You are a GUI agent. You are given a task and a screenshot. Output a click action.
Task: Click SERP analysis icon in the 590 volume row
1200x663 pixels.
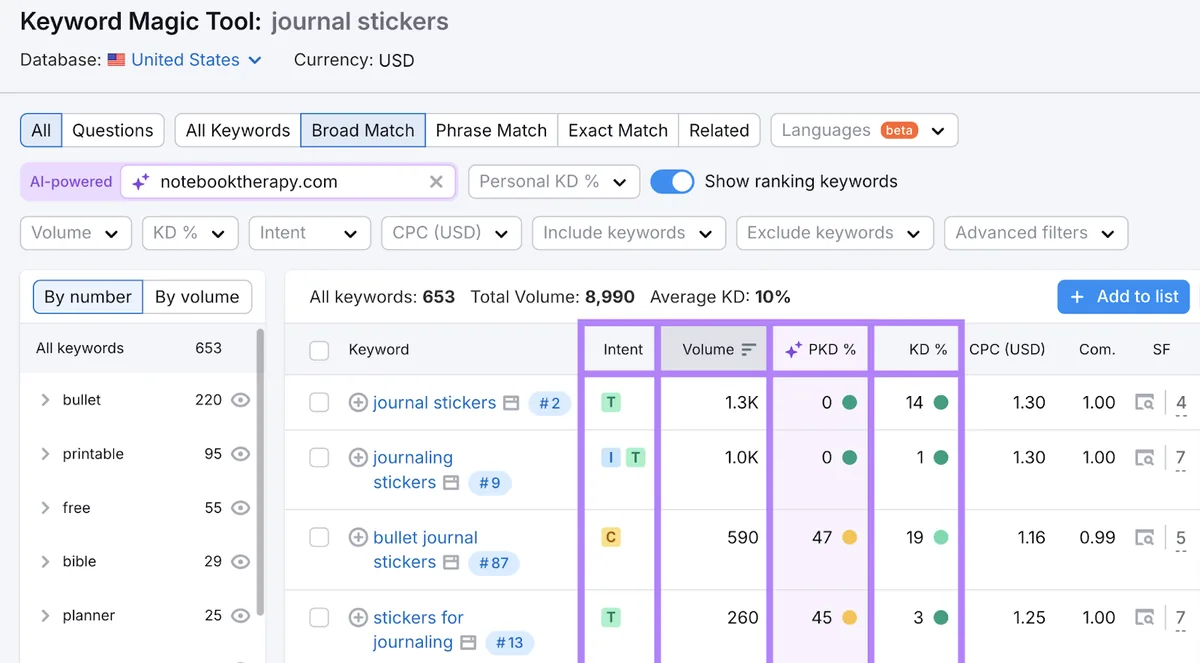click(x=1144, y=538)
